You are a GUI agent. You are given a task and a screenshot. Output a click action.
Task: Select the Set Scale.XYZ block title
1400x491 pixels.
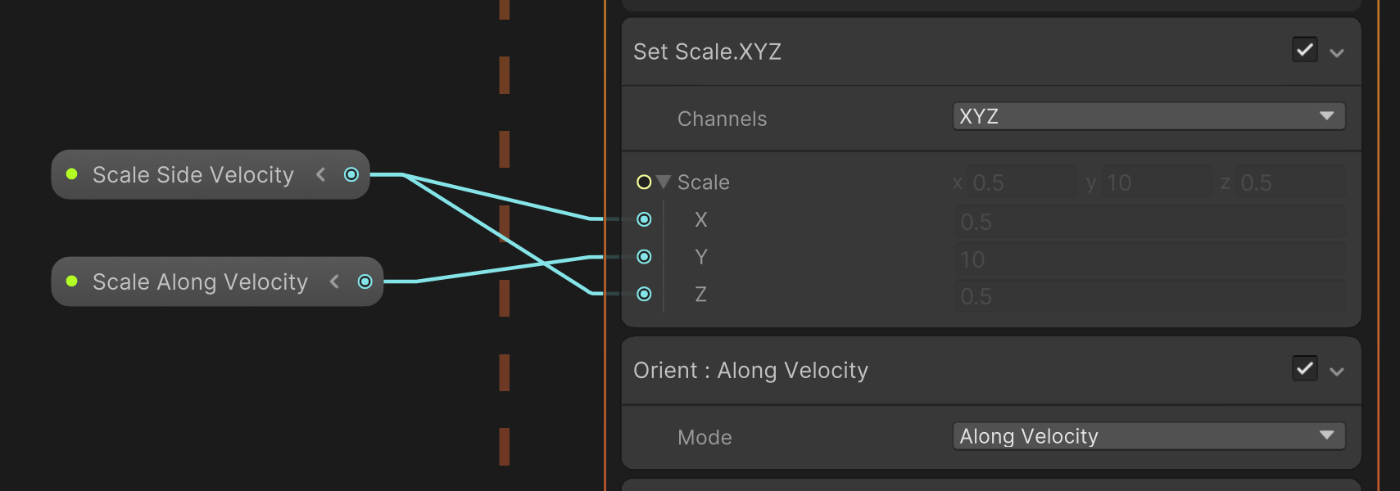coord(708,52)
